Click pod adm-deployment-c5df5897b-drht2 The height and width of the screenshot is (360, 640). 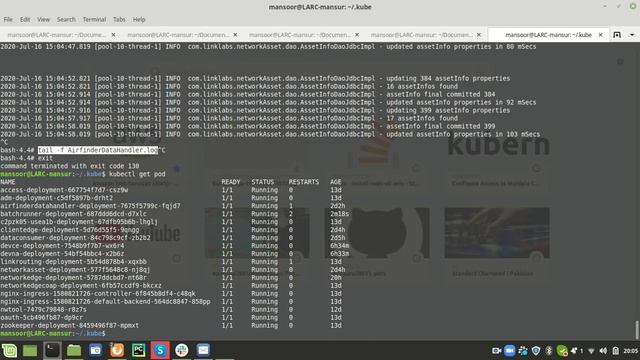click(57, 198)
